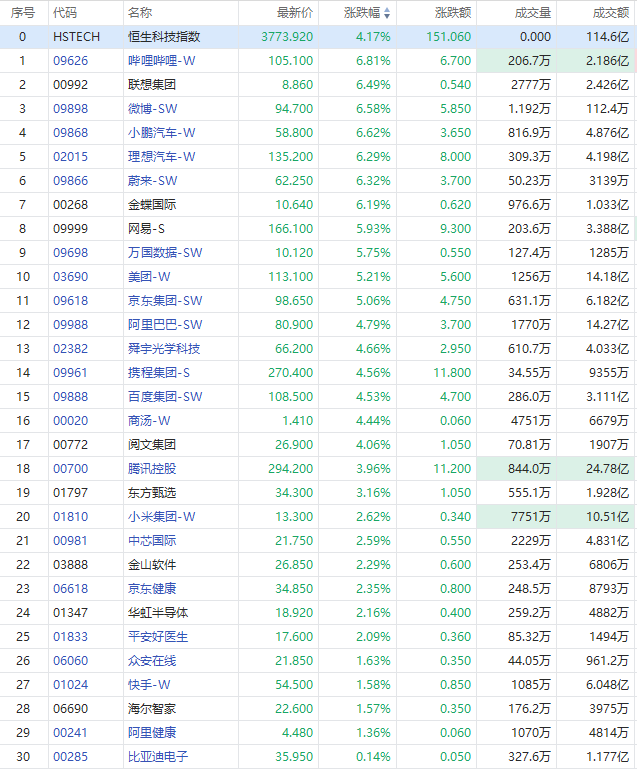637x773 pixels.
Task: Sort by 涨跌幅 using the sort arrow icon
Action: click(387, 13)
